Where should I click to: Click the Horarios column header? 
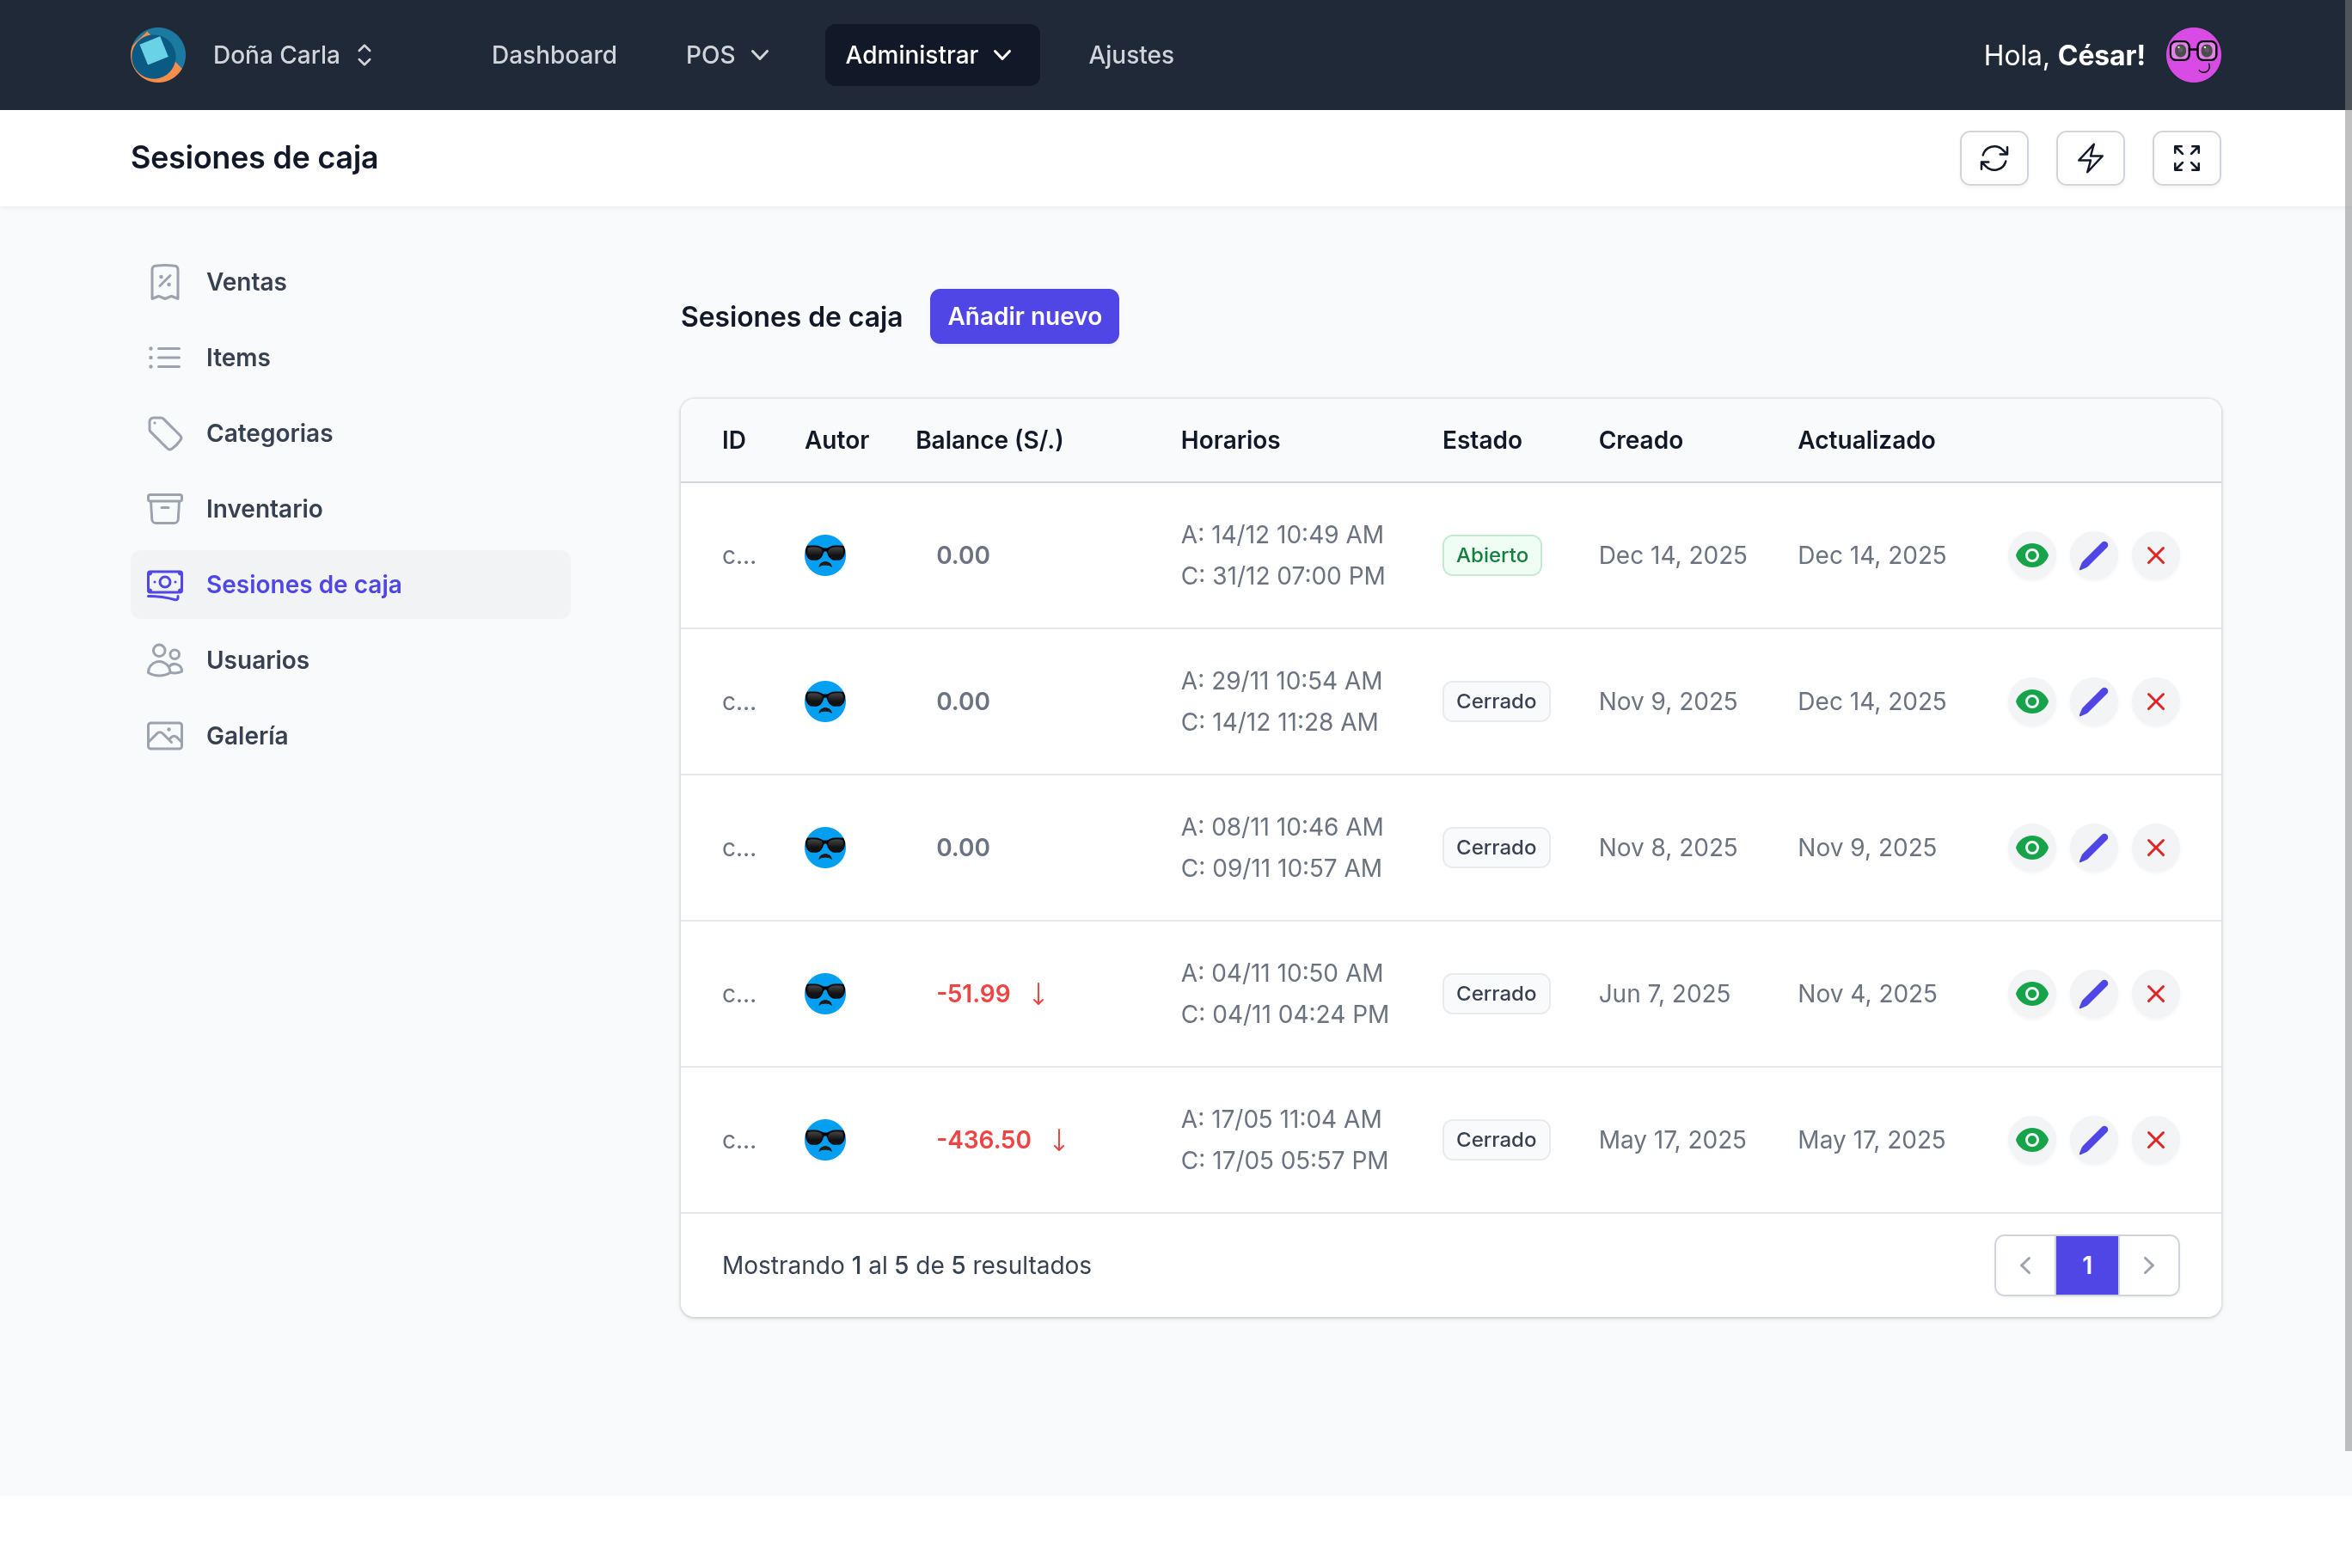[1230, 440]
